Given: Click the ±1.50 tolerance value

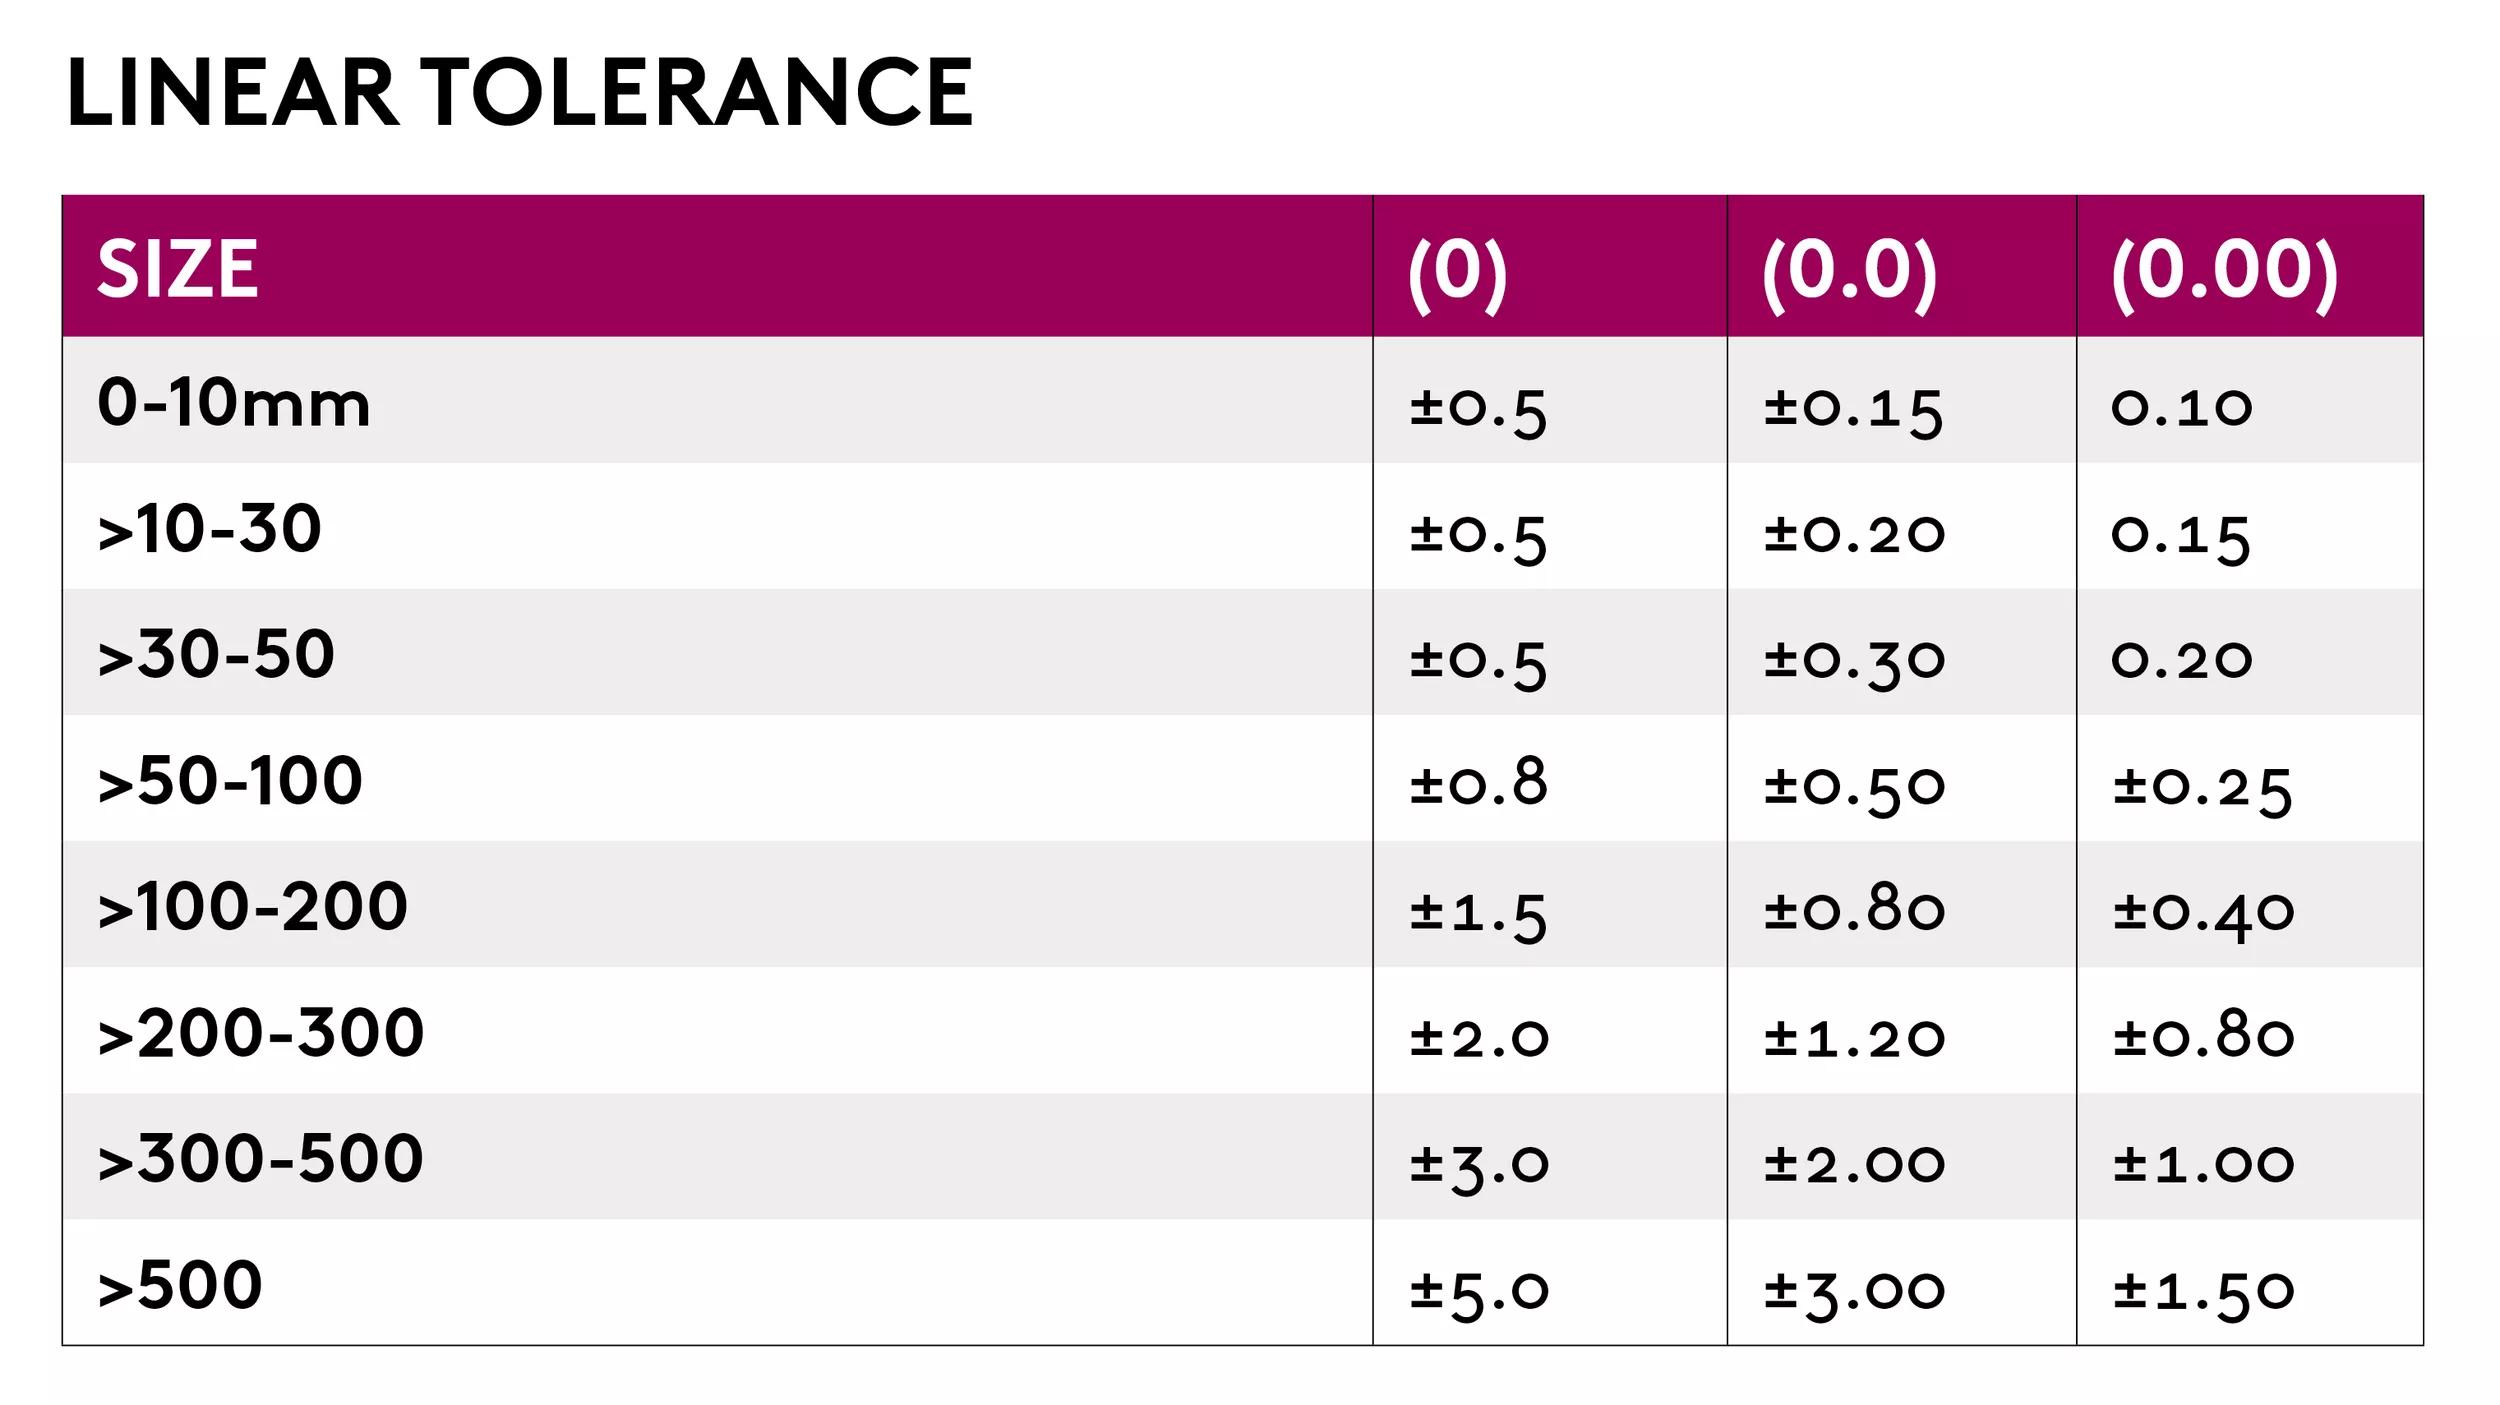Looking at the screenshot, I should 2203,1292.
